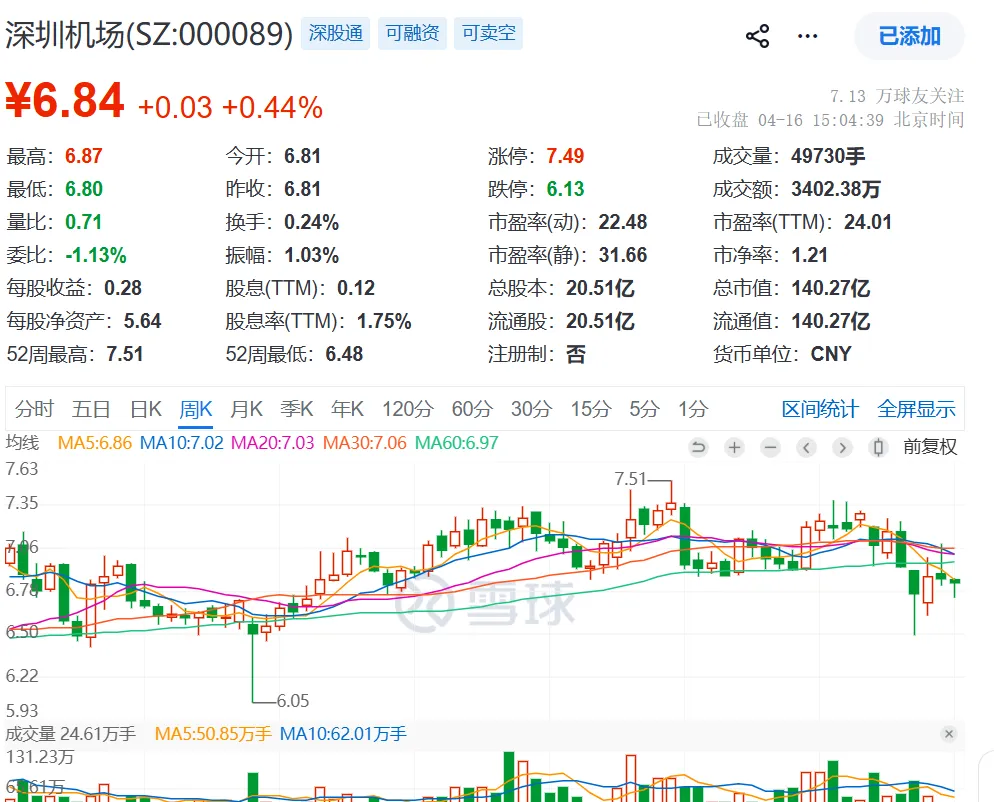Screen dimensions: 994x802
Task: Open the 季K chart tab
Action: point(297,409)
